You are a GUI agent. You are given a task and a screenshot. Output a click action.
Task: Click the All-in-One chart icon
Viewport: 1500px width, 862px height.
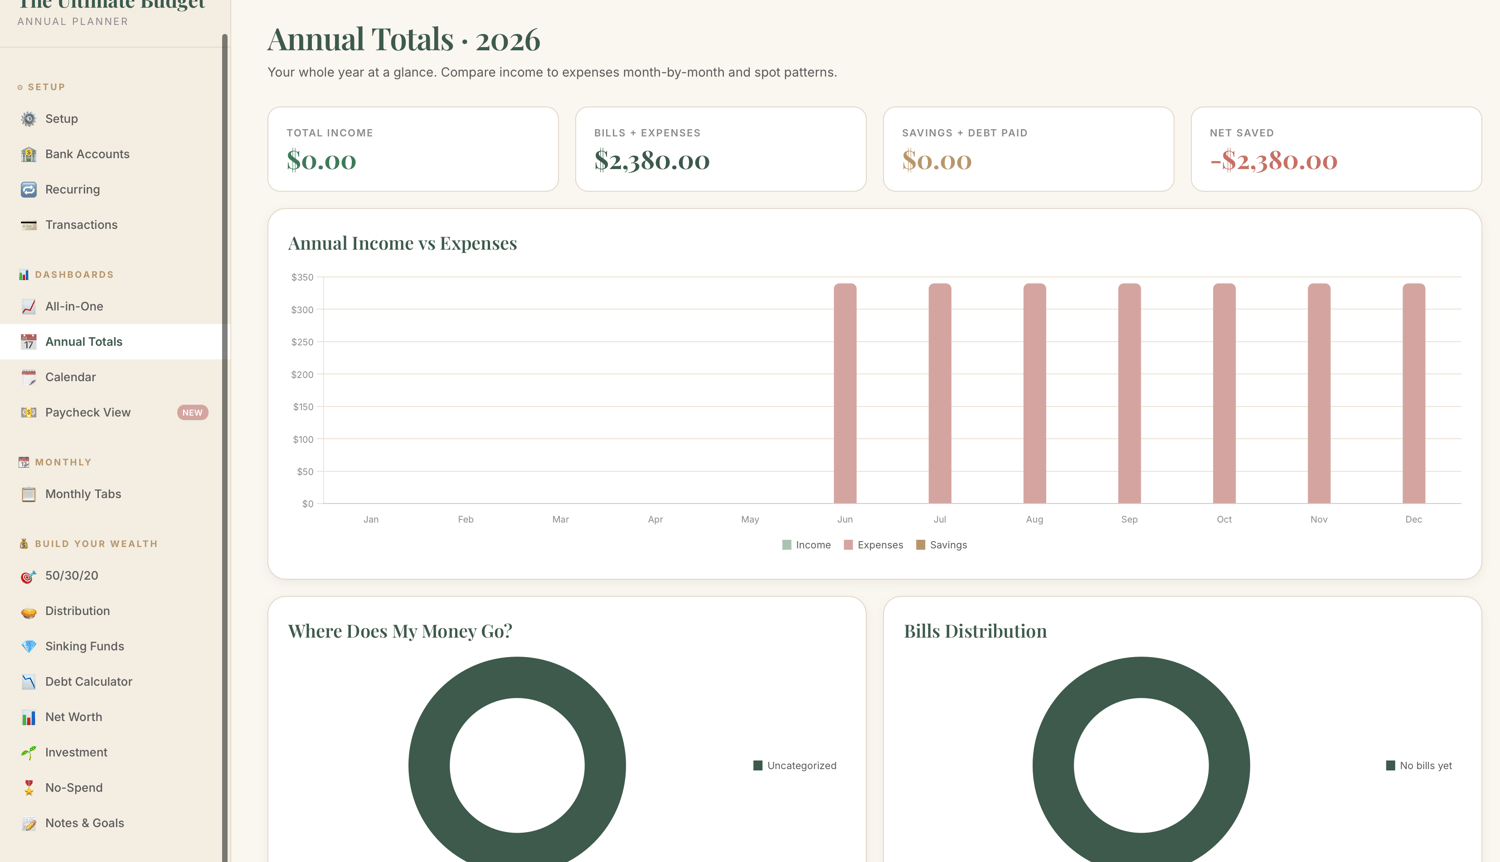coord(28,306)
